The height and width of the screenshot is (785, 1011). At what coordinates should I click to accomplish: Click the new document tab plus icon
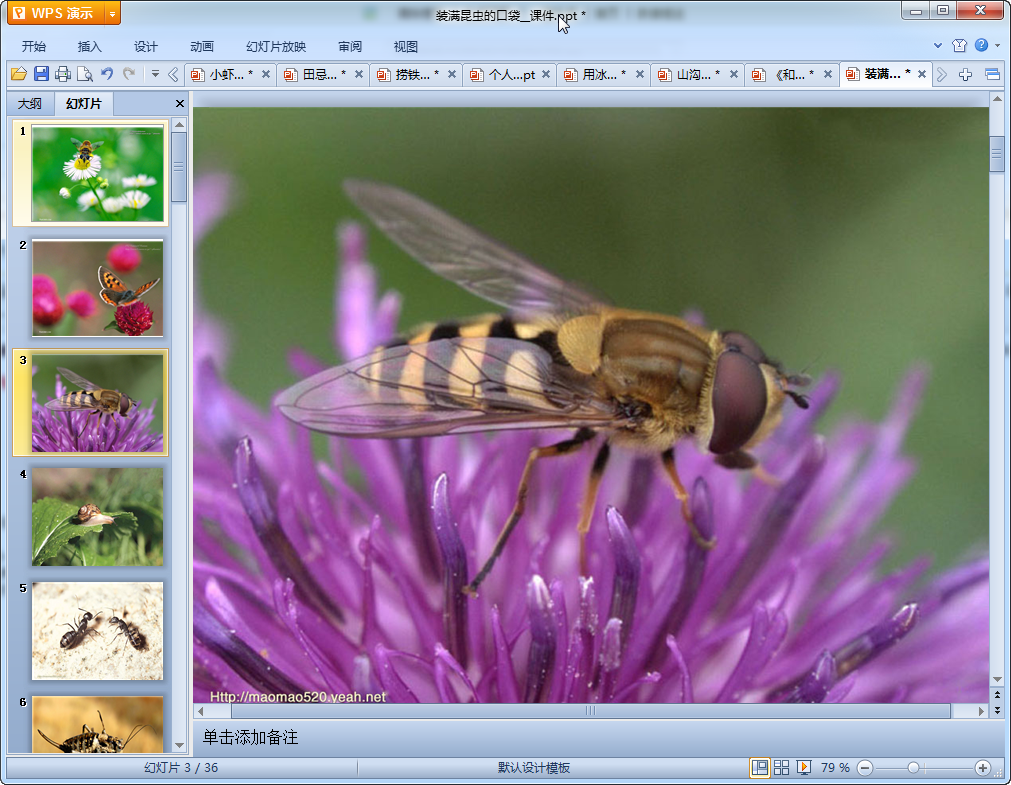click(965, 75)
